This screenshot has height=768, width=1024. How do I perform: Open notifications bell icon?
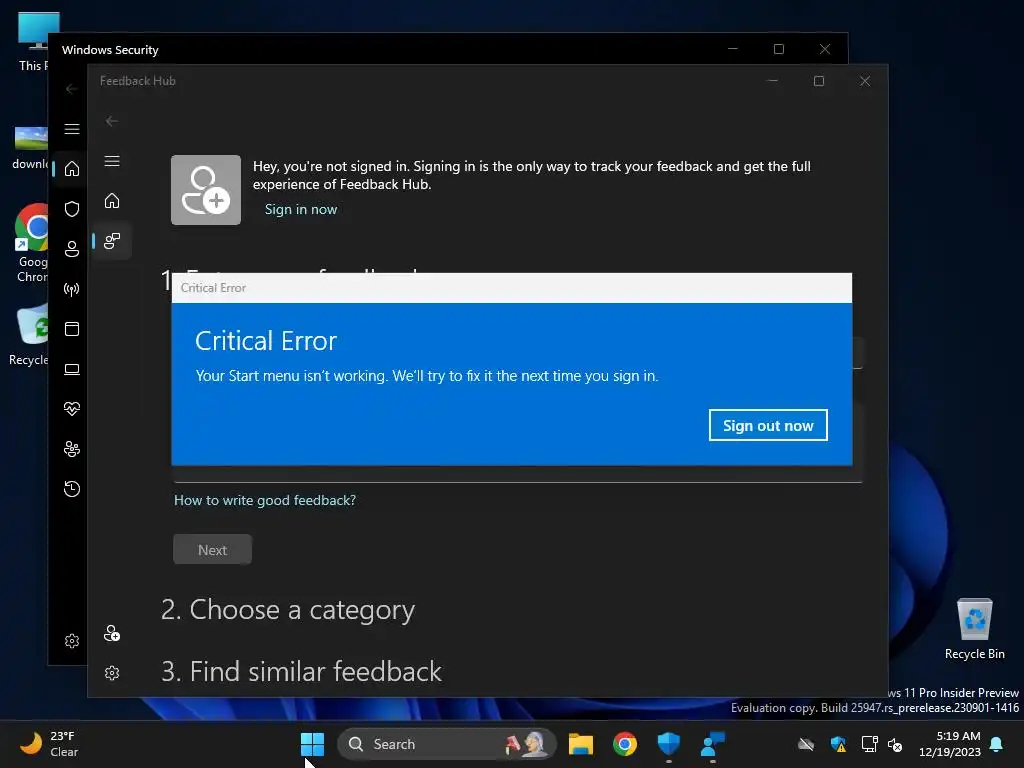997,744
